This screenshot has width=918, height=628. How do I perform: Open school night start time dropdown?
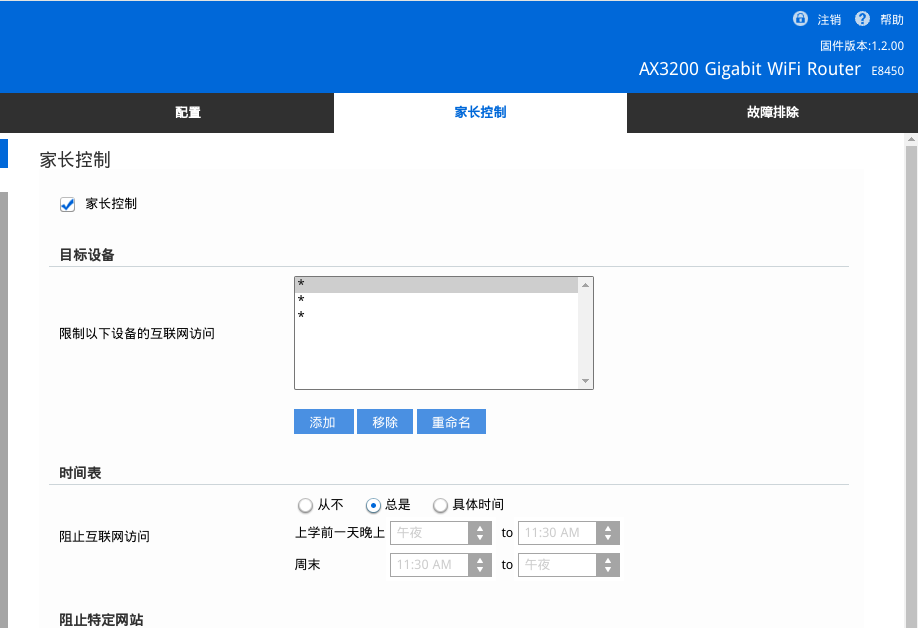(441, 533)
